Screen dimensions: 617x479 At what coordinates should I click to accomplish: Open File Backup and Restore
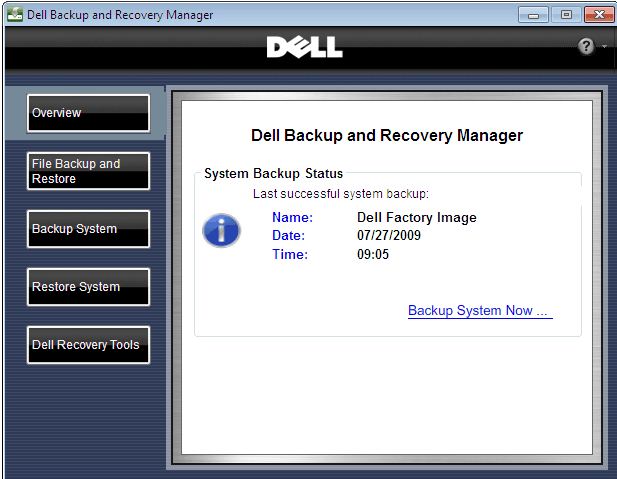coord(88,171)
